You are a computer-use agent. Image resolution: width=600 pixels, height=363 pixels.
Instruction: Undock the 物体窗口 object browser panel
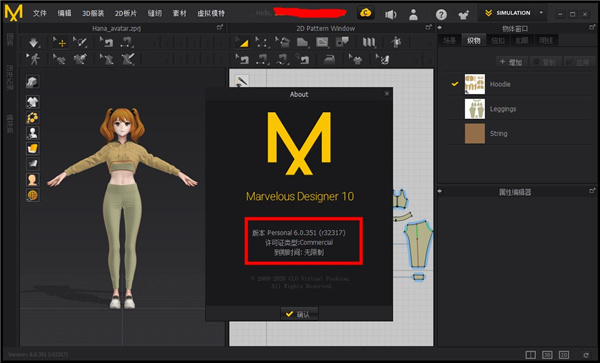pyautogui.click(x=592, y=27)
